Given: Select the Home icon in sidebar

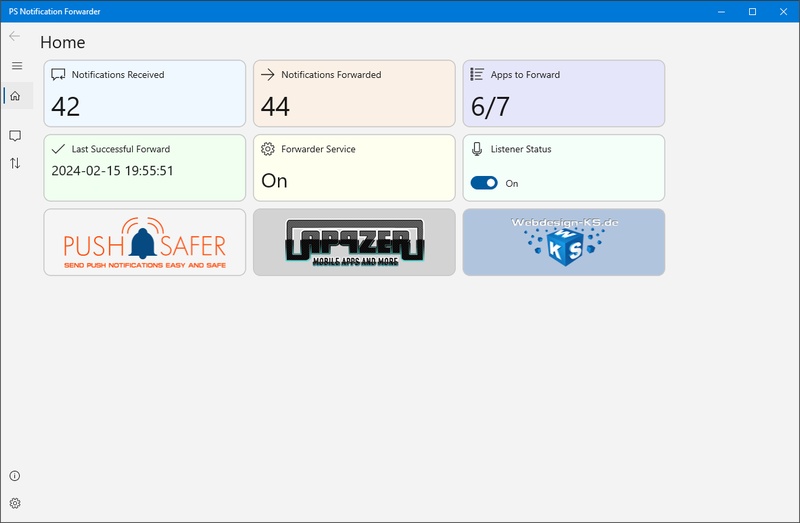Looking at the screenshot, I should click(15, 96).
